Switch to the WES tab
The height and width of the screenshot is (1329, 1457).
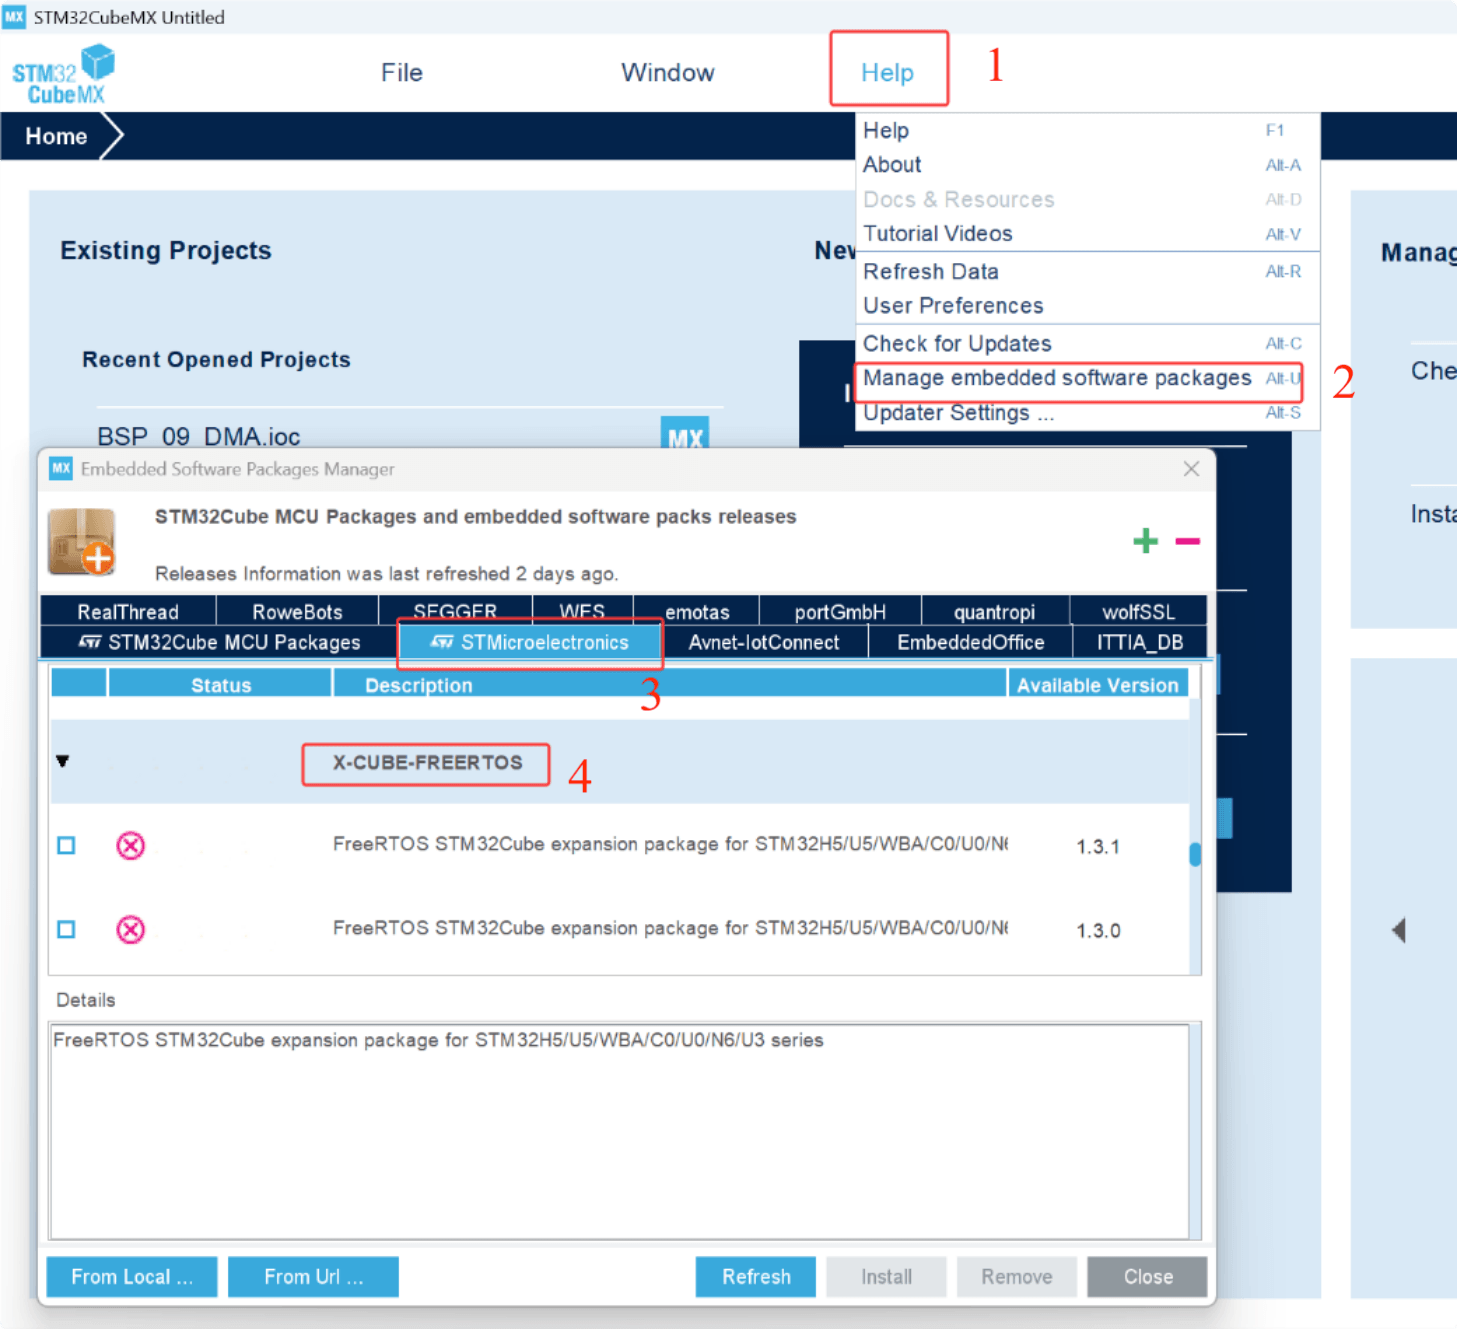(x=582, y=611)
